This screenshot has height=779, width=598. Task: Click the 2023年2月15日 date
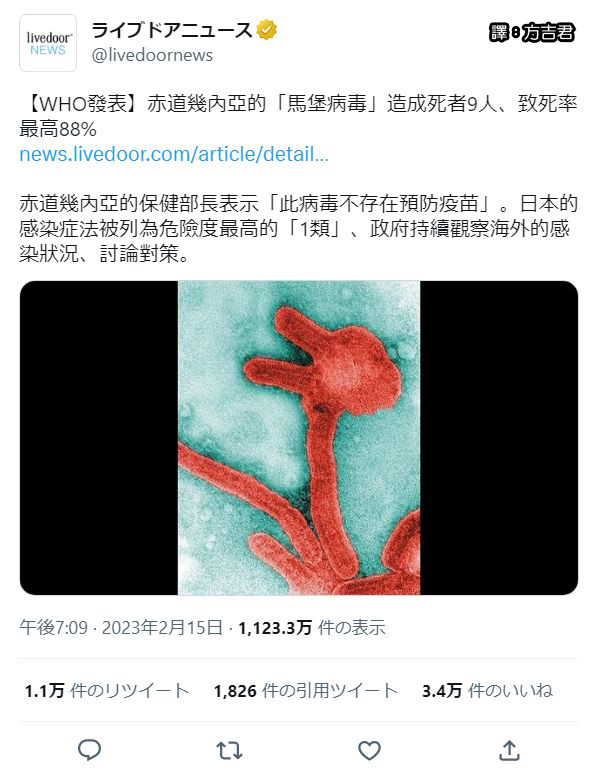[x=162, y=627]
